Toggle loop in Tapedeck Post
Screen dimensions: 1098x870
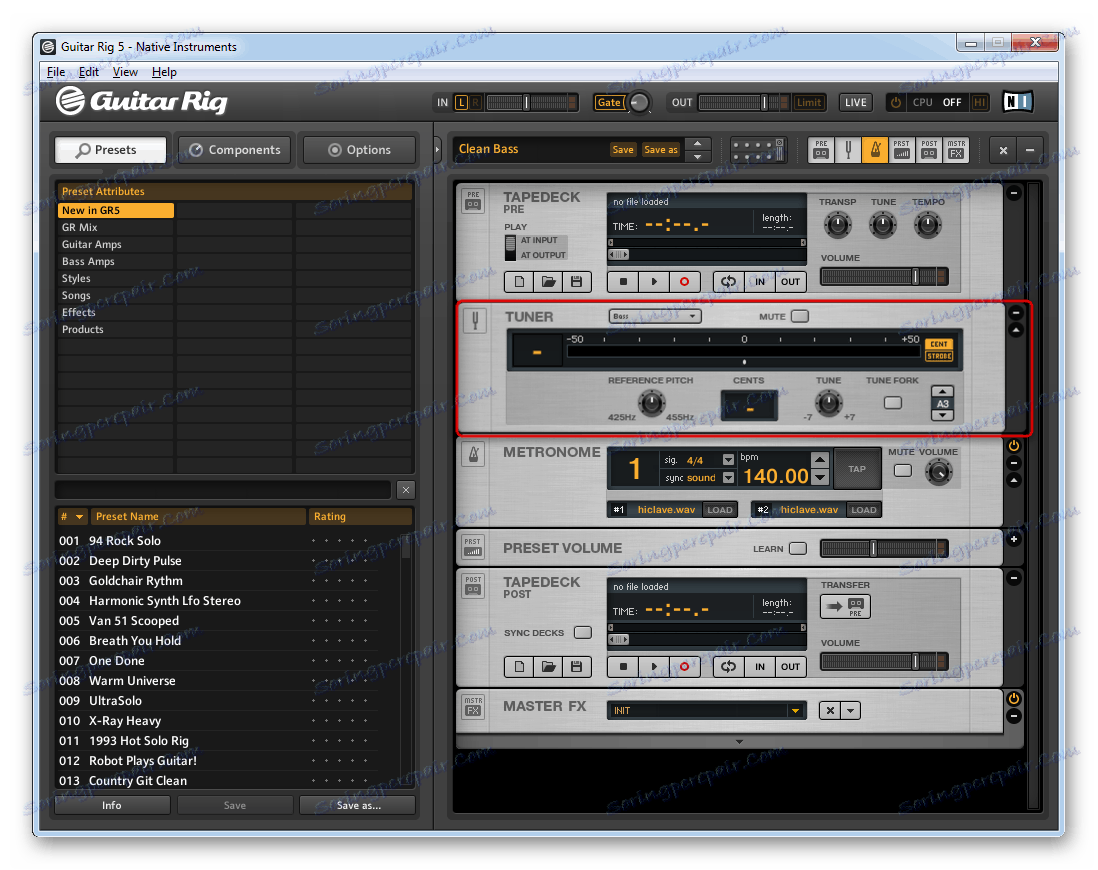[729, 666]
